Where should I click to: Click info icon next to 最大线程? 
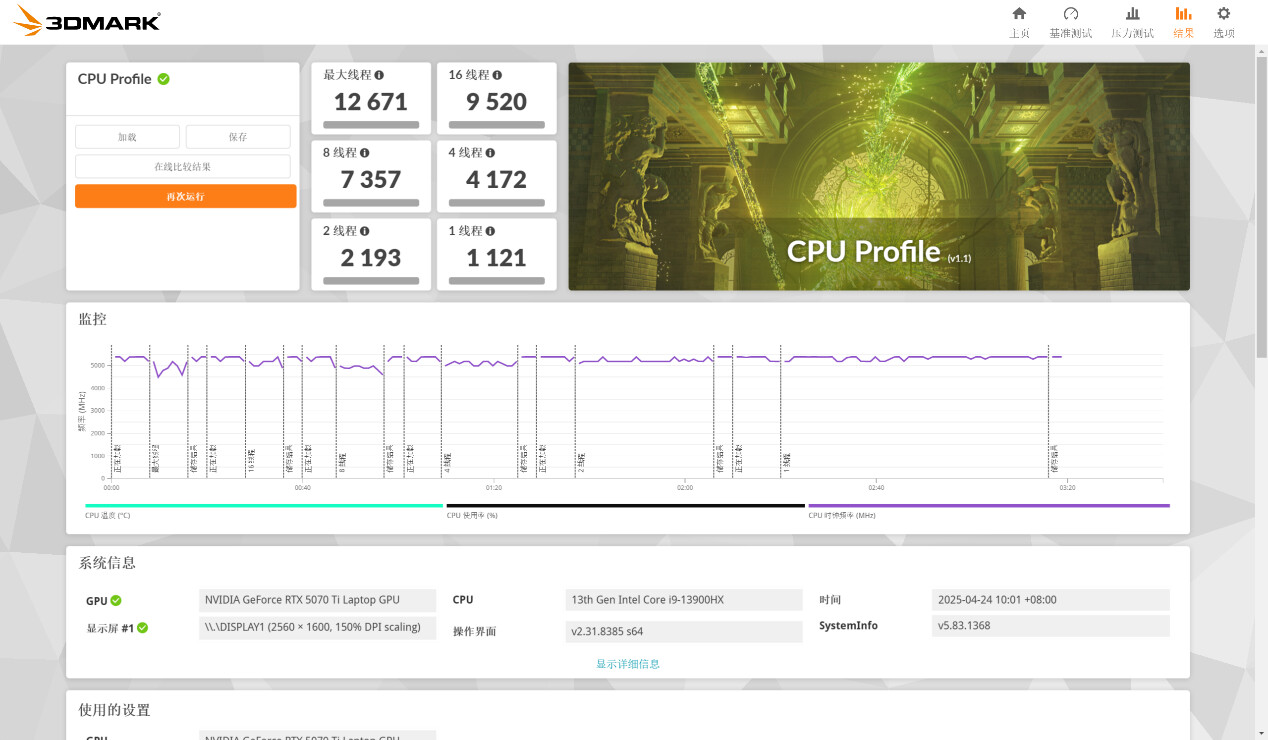click(379, 75)
